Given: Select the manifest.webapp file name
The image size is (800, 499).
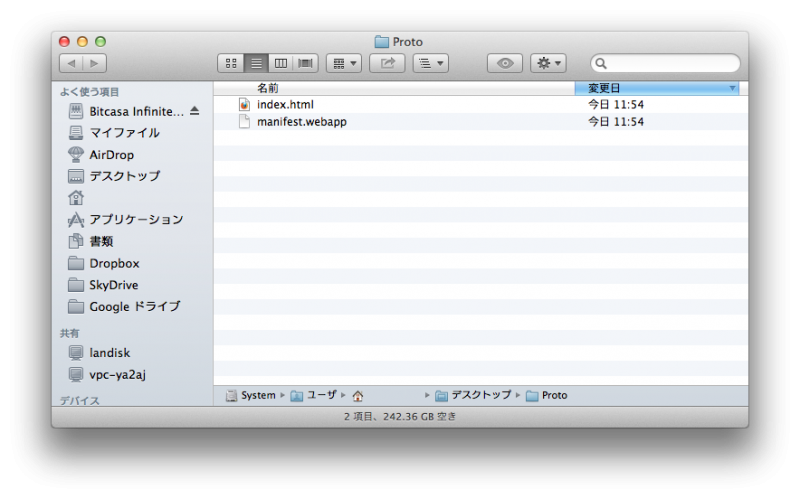Looking at the screenshot, I should [302, 122].
